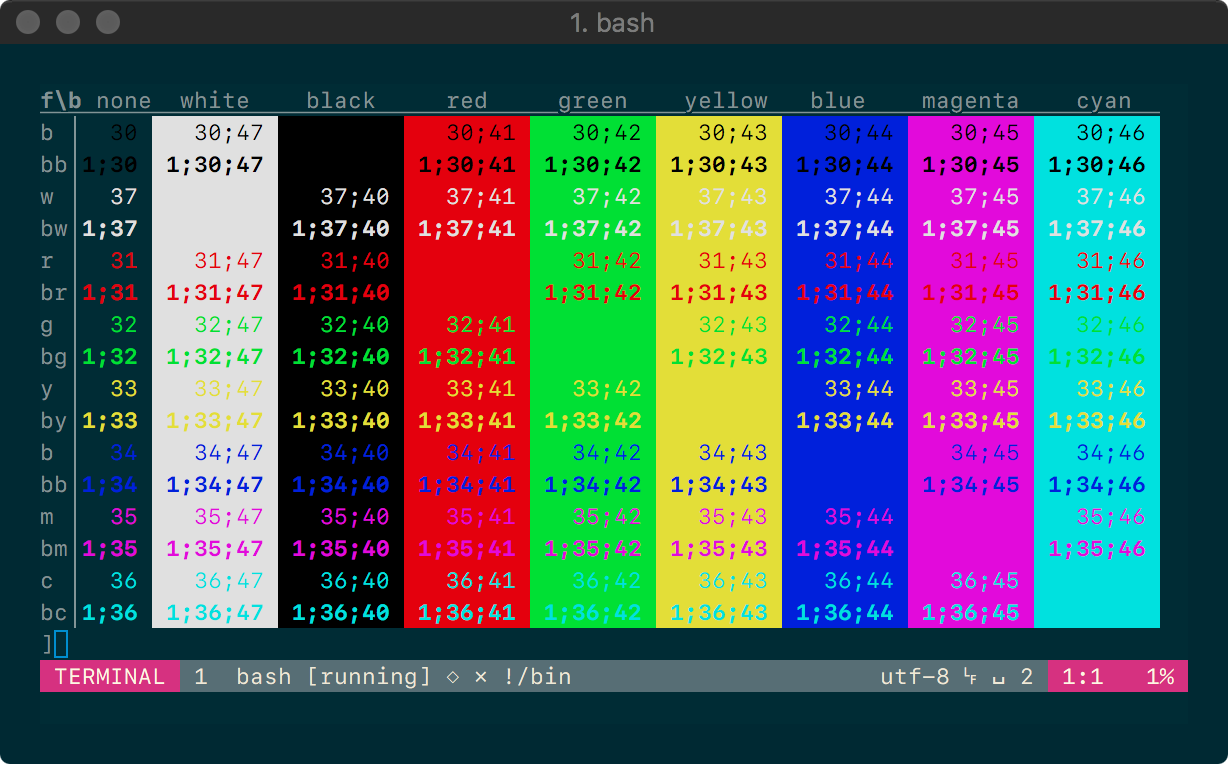The image size is (1228, 764).
Task: Click the "1%" scroll percentage indicator
Action: [x=1160, y=676]
